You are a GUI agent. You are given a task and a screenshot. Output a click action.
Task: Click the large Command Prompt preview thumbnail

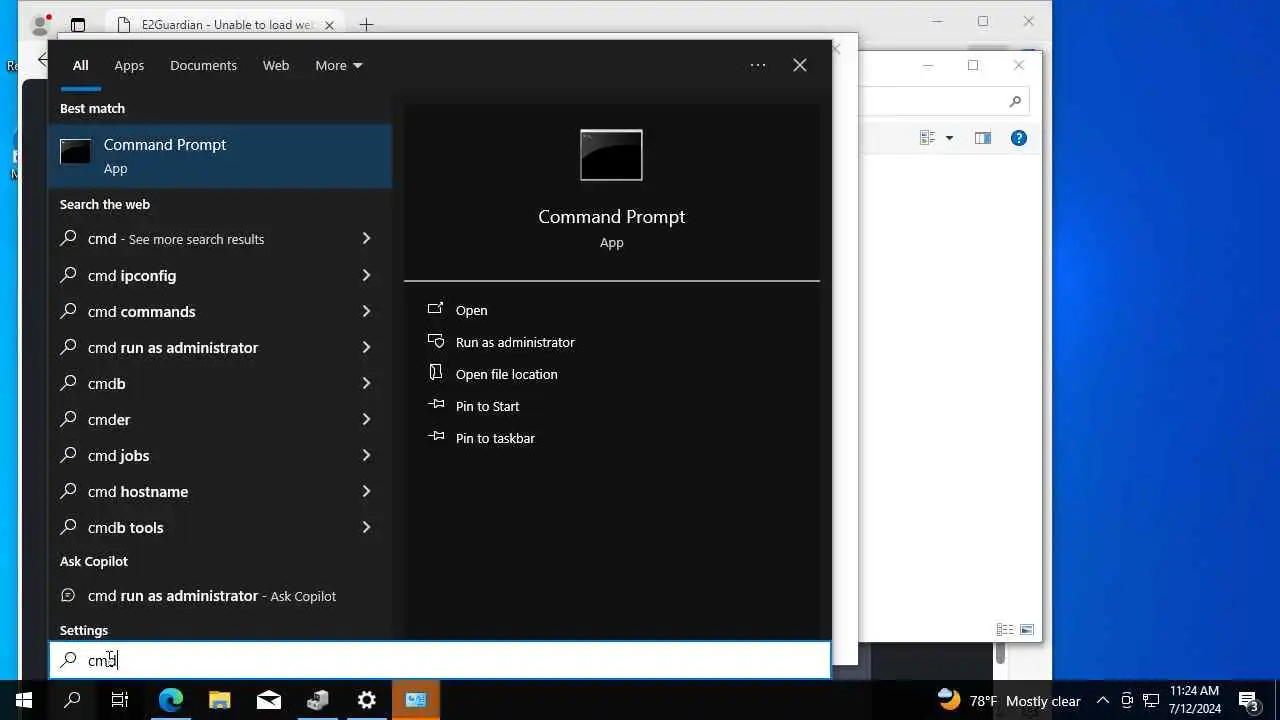[611, 155]
